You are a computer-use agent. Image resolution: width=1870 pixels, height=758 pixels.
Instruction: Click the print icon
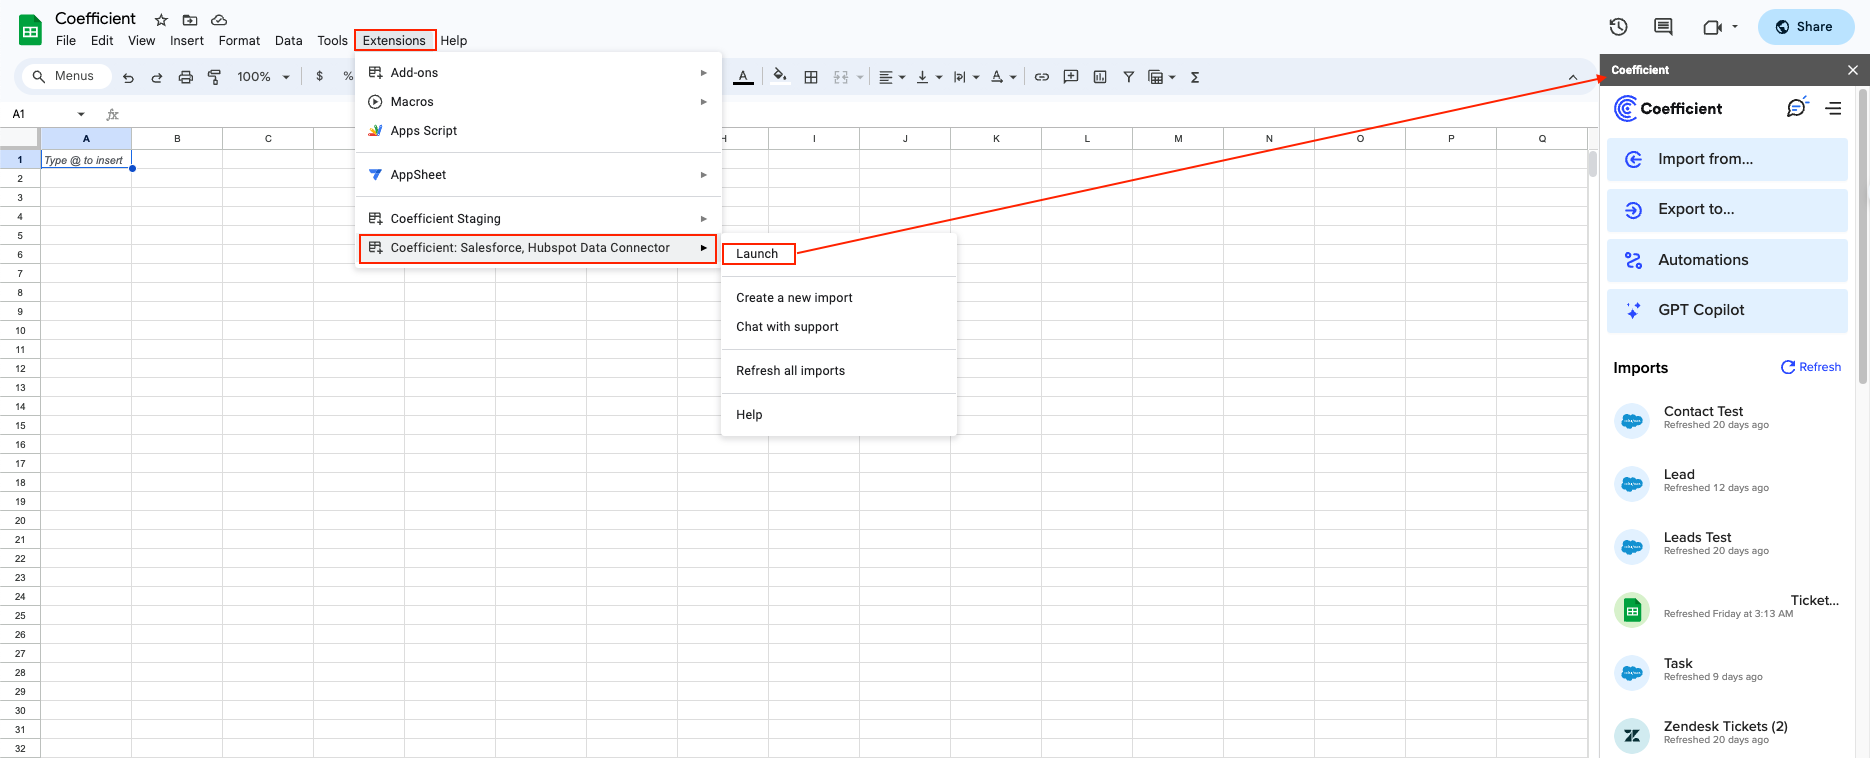pyautogui.click(x=185, y=77)
